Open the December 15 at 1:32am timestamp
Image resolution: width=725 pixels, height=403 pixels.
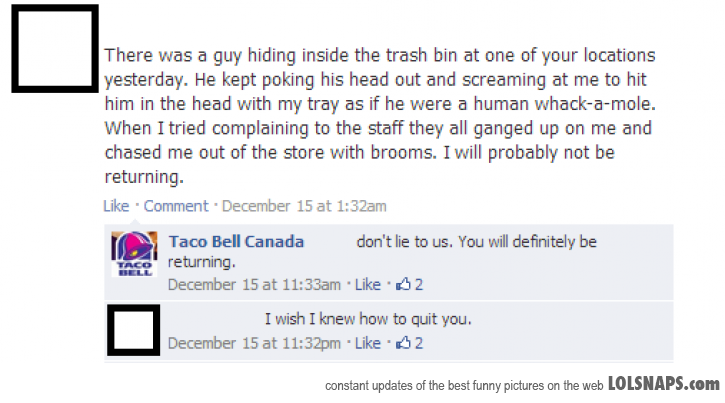point(304,206)
